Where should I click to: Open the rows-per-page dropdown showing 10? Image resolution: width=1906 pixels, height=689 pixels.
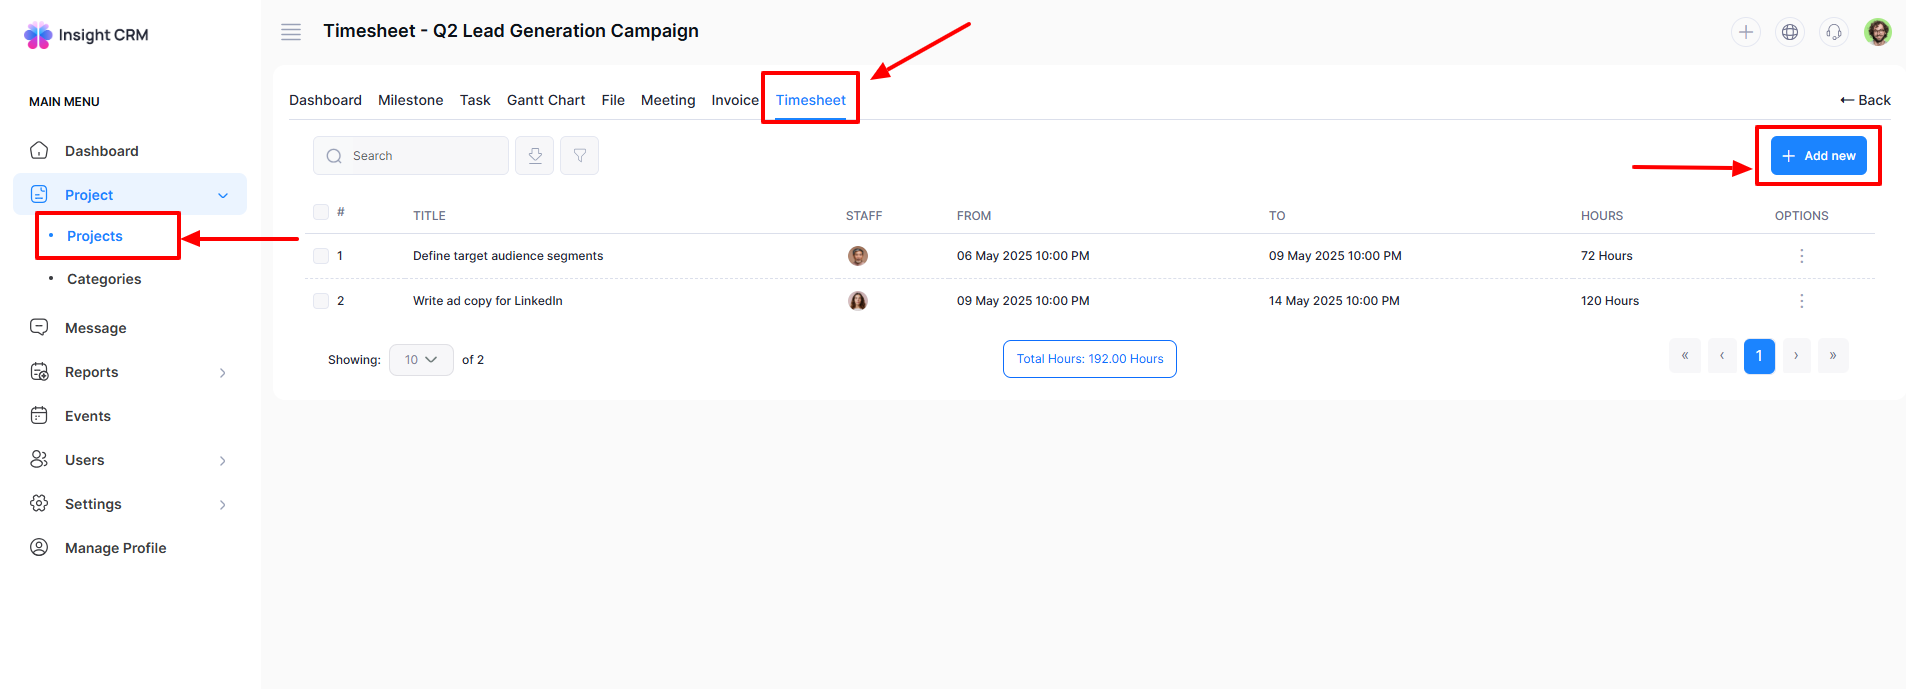click(421, 360)
